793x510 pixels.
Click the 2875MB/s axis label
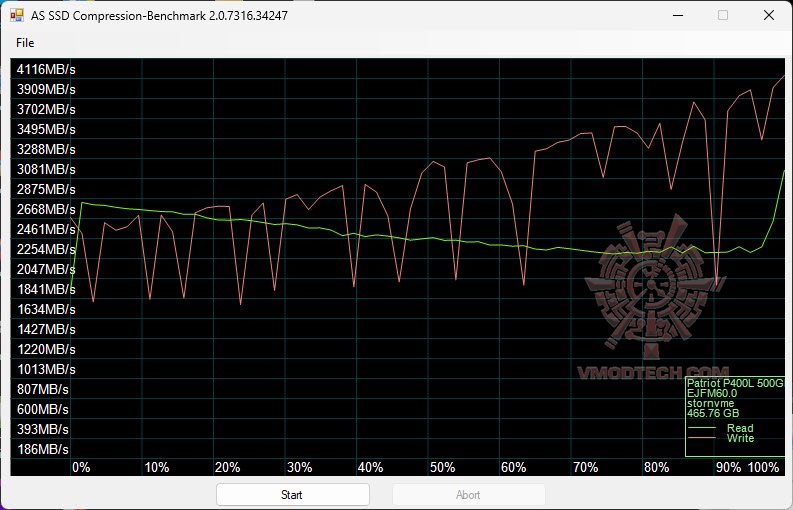(46, 189)
